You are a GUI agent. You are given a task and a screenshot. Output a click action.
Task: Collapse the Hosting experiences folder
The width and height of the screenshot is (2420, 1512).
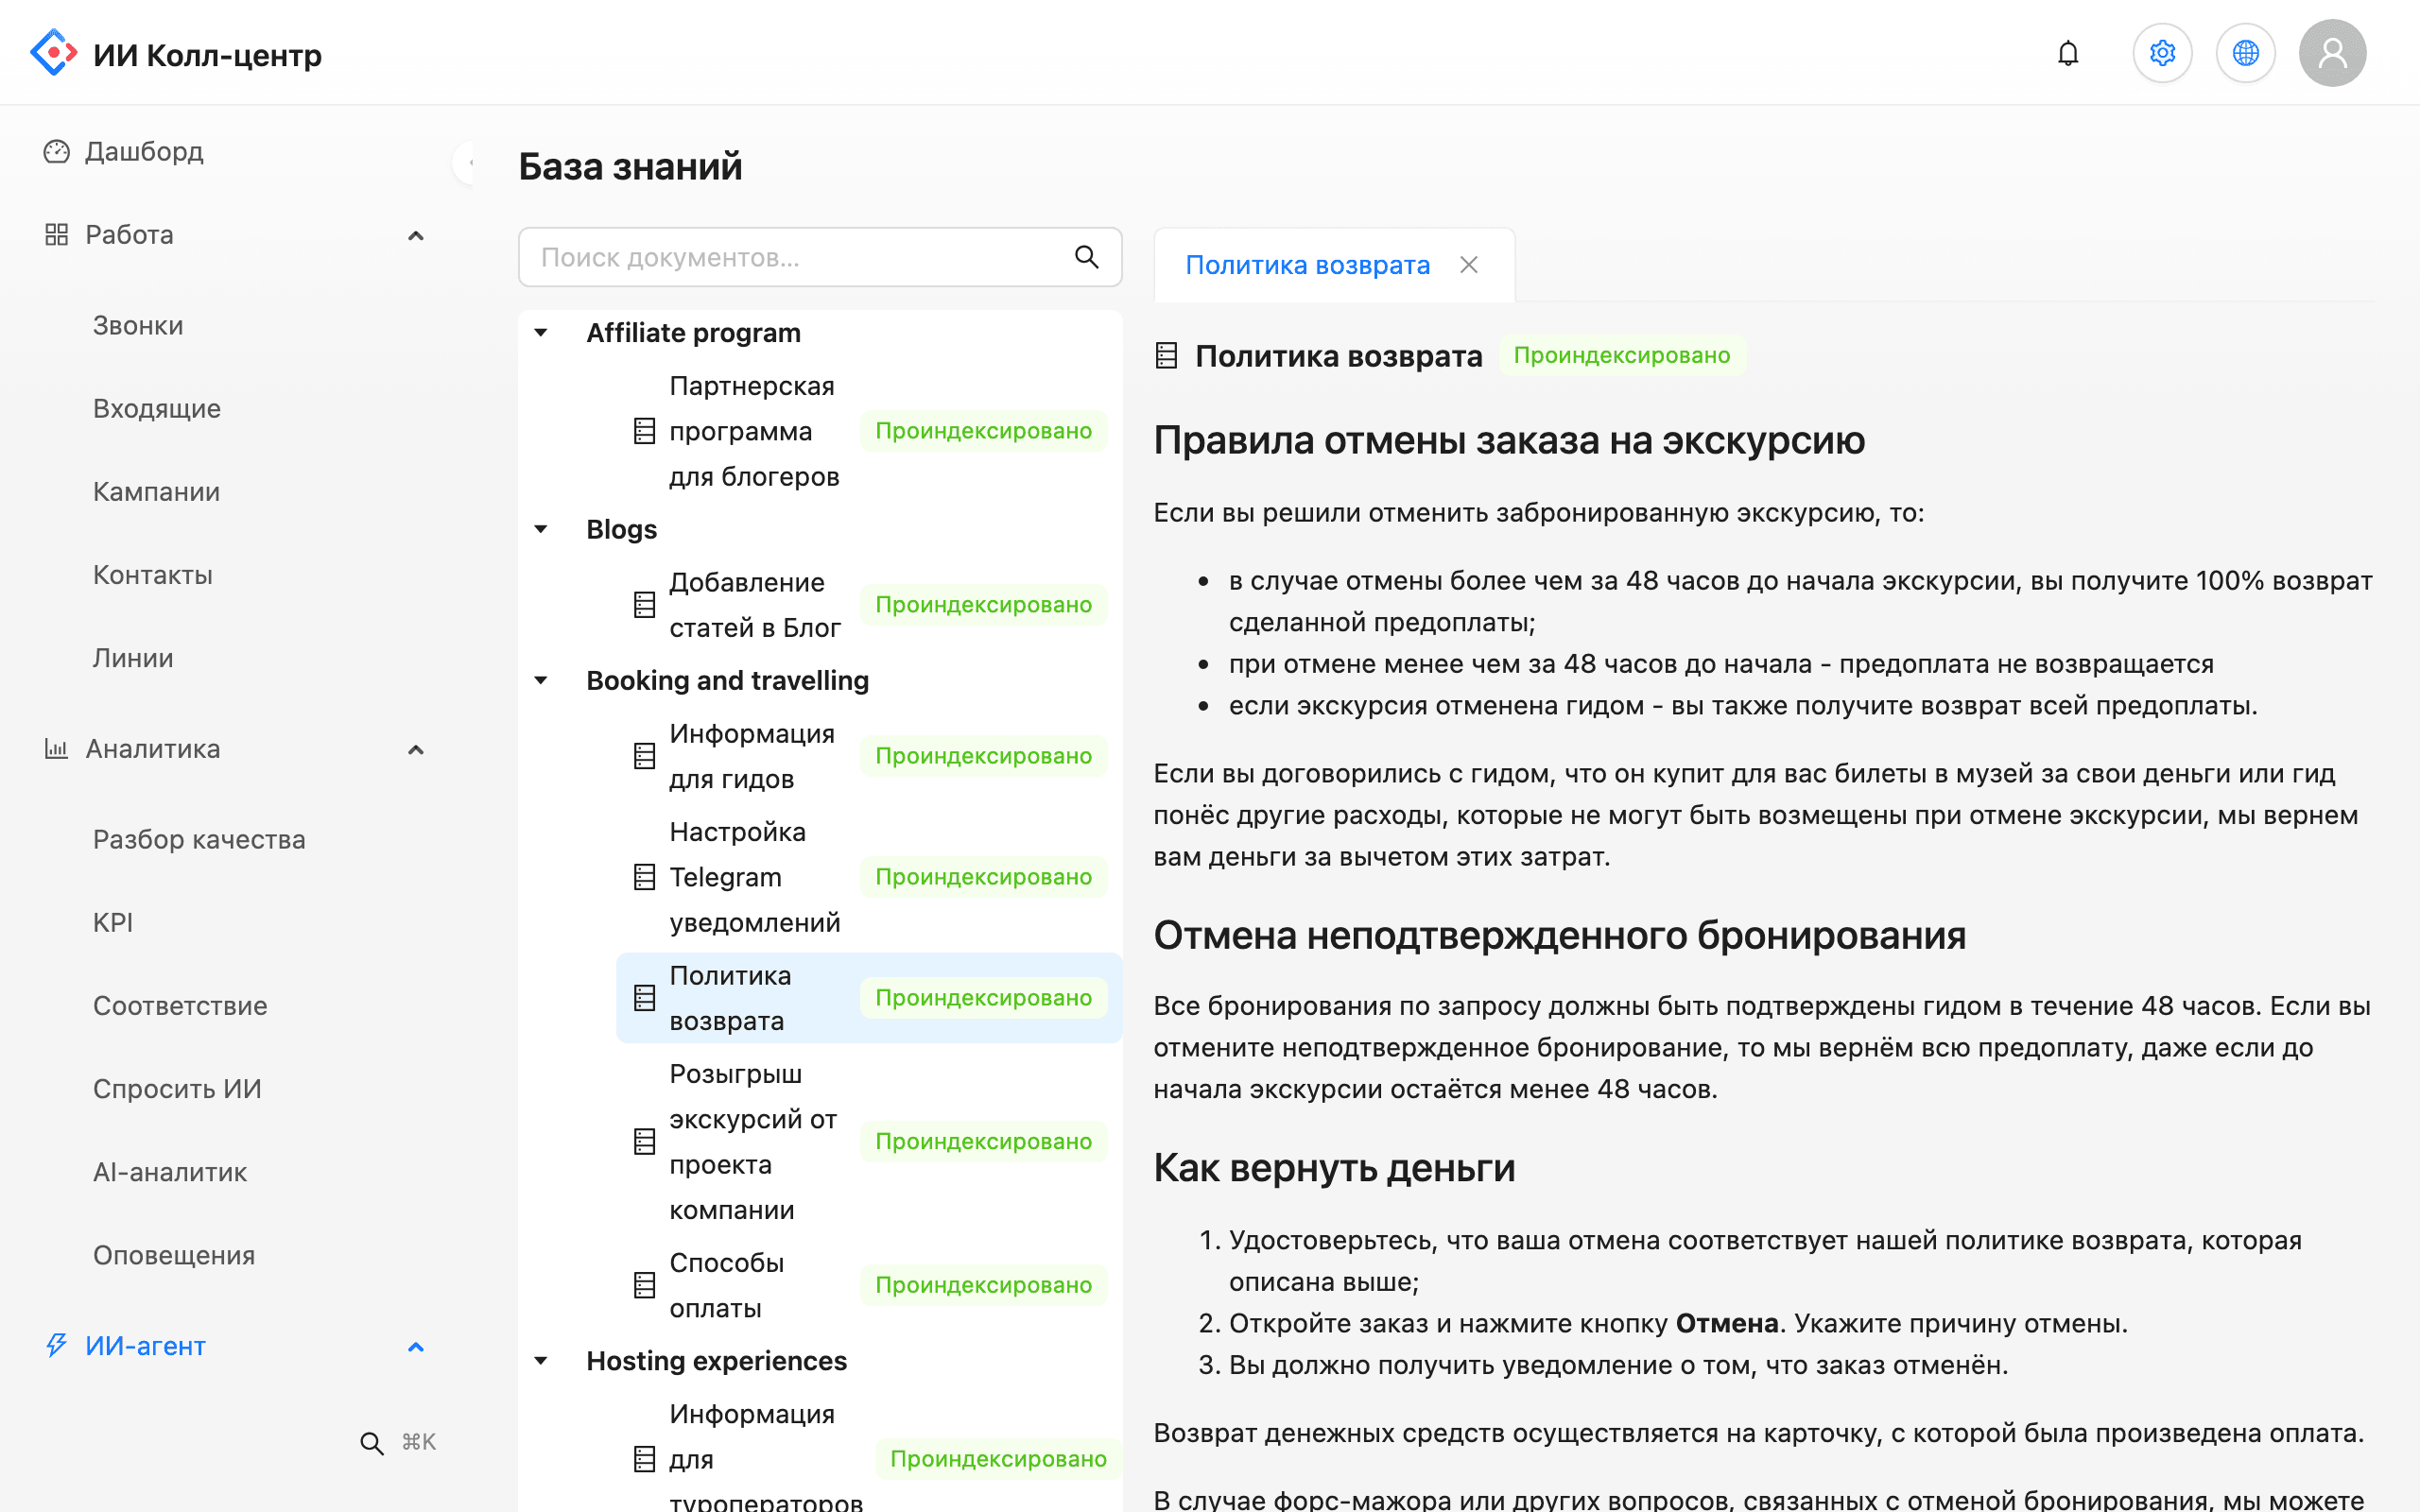541,1360
